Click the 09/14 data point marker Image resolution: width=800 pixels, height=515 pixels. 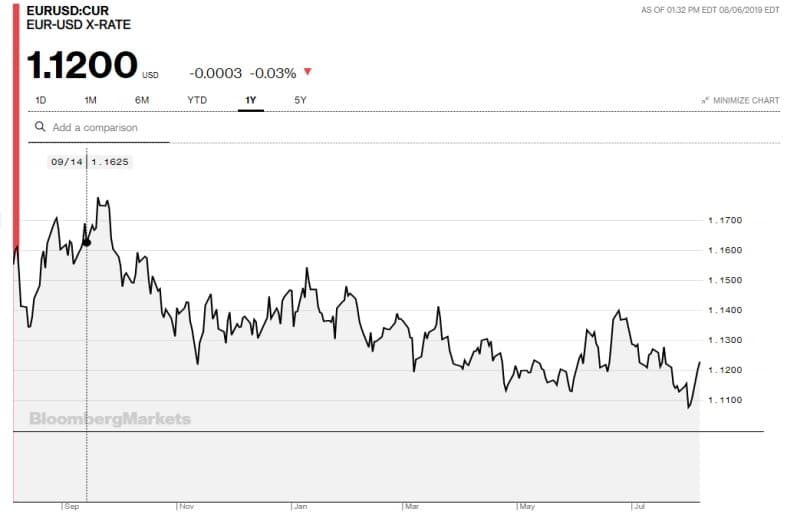87,242
